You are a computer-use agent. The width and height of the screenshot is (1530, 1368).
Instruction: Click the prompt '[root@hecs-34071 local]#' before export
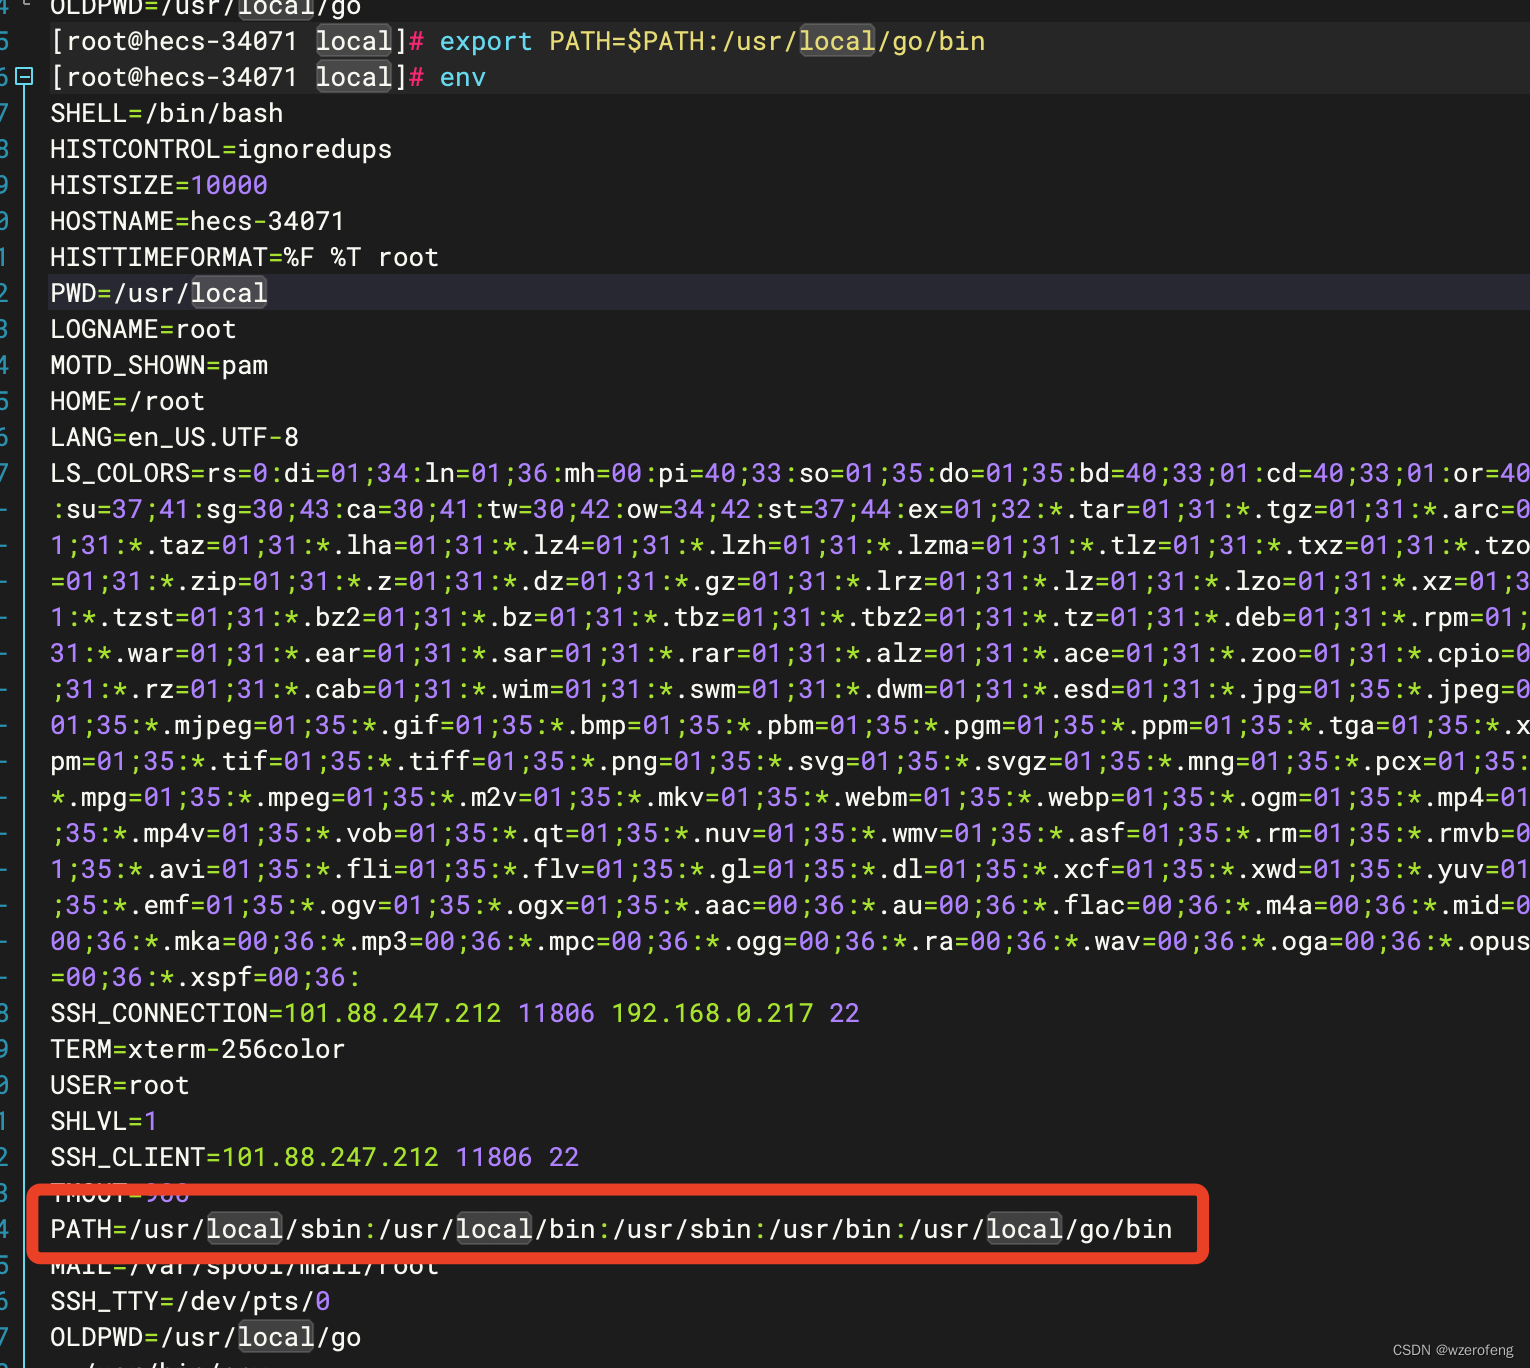(238, 42)
